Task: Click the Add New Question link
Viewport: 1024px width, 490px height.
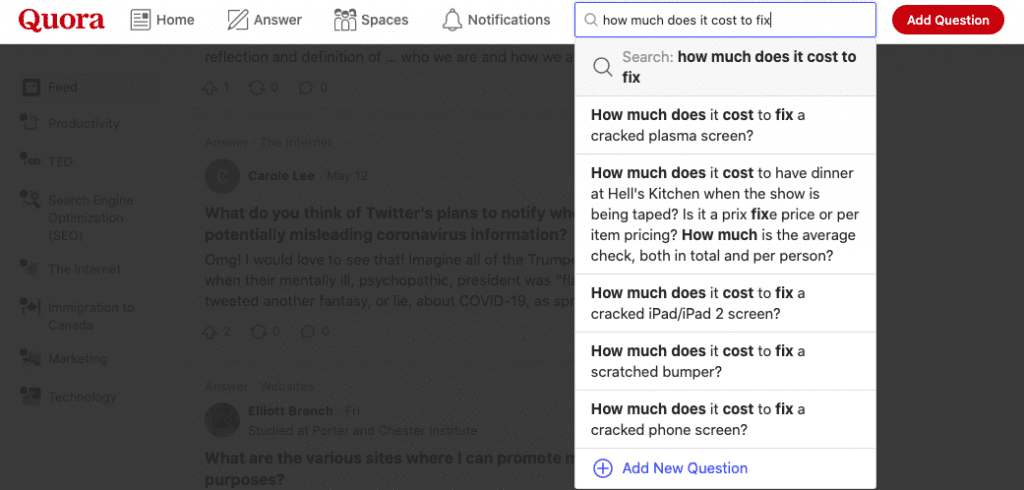Action: point(685,468)
